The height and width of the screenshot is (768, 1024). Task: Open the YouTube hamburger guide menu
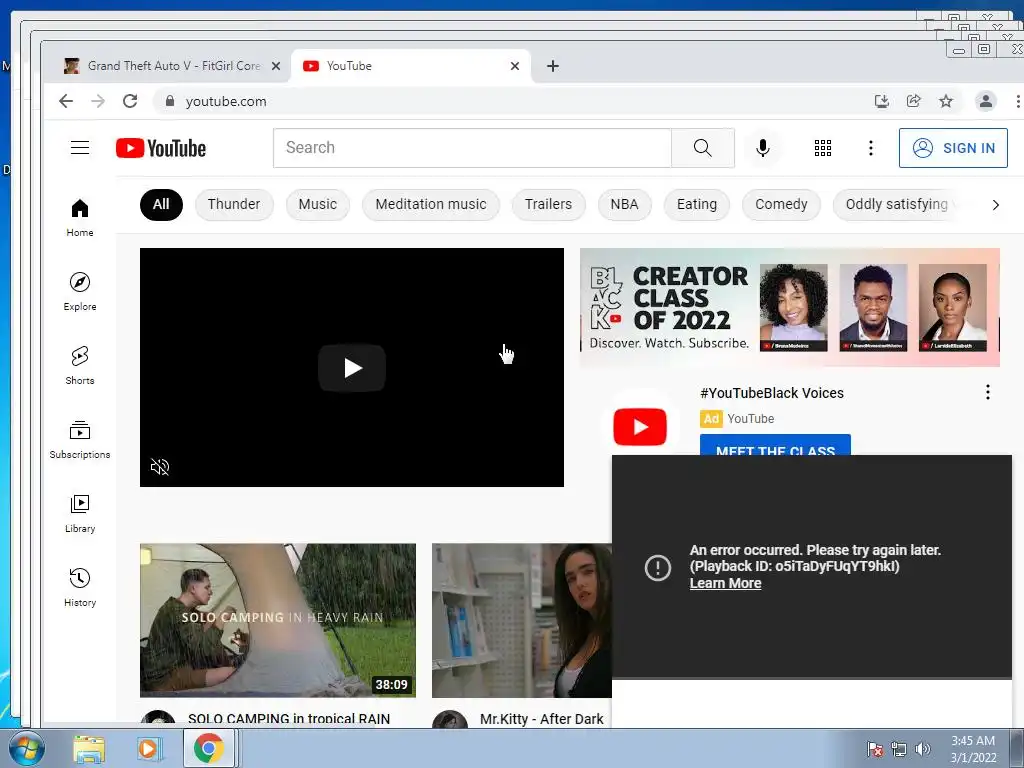[80, 148]
